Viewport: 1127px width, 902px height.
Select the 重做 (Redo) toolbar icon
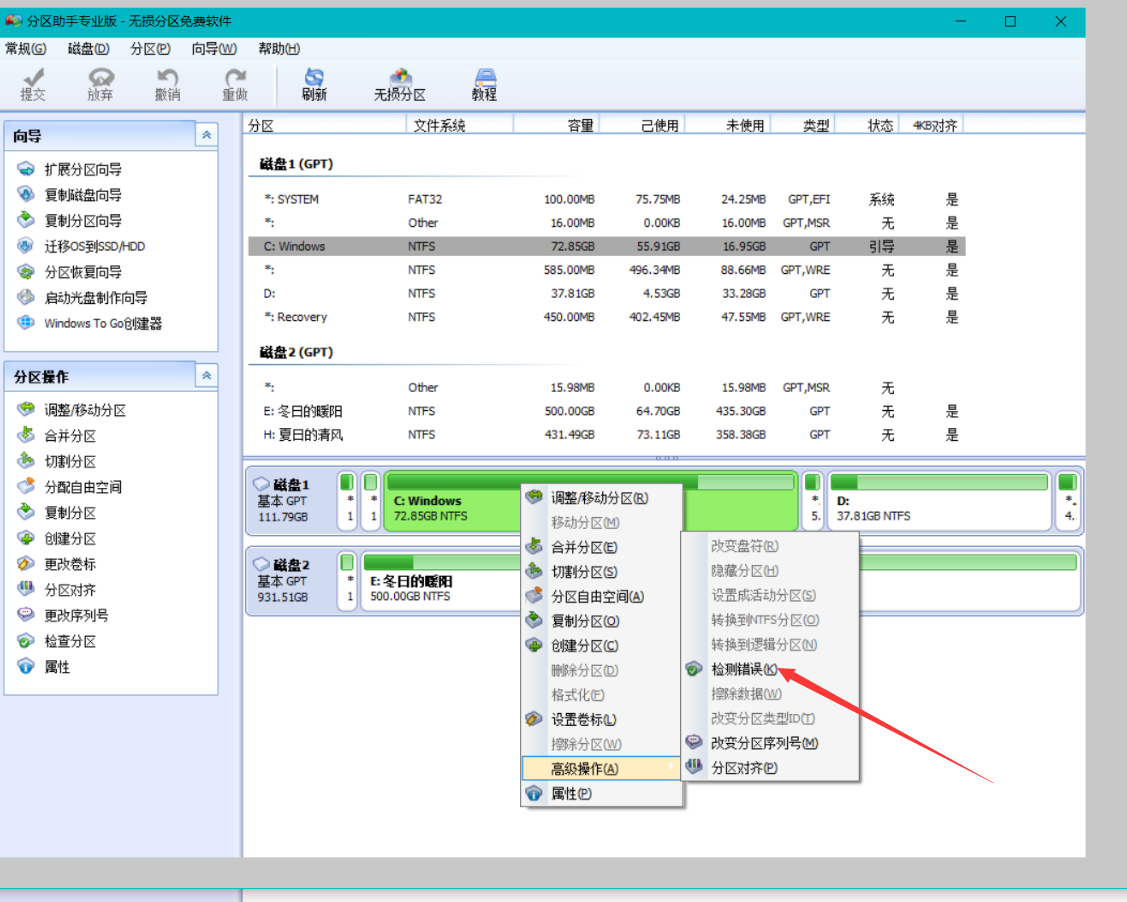[x=234, y=84]
